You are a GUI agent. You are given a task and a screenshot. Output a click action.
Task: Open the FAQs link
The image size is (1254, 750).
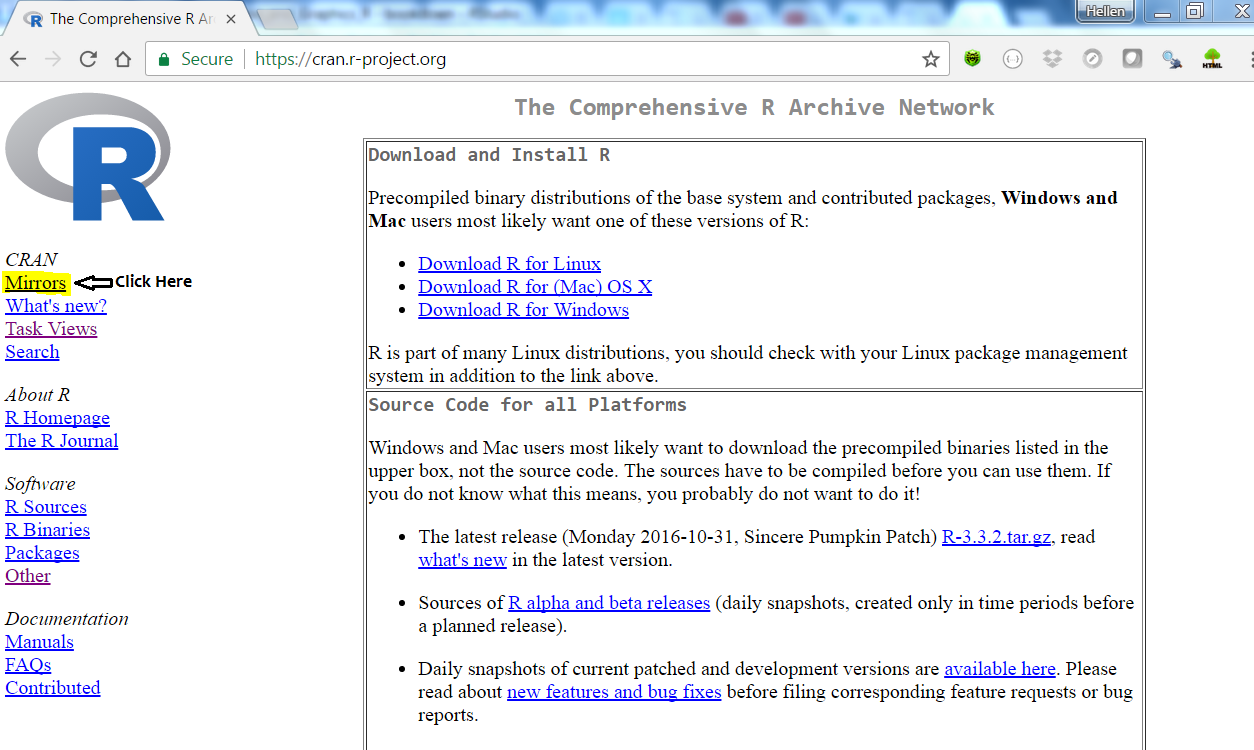[x=28, y=665]
